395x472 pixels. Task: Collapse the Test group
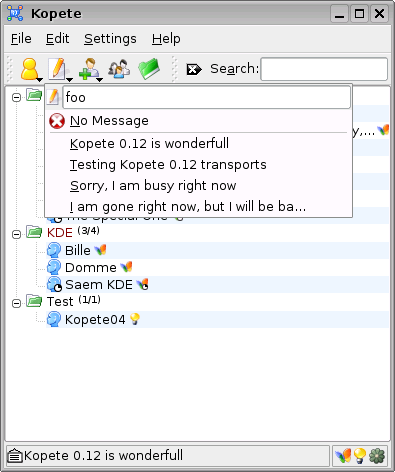16,303
